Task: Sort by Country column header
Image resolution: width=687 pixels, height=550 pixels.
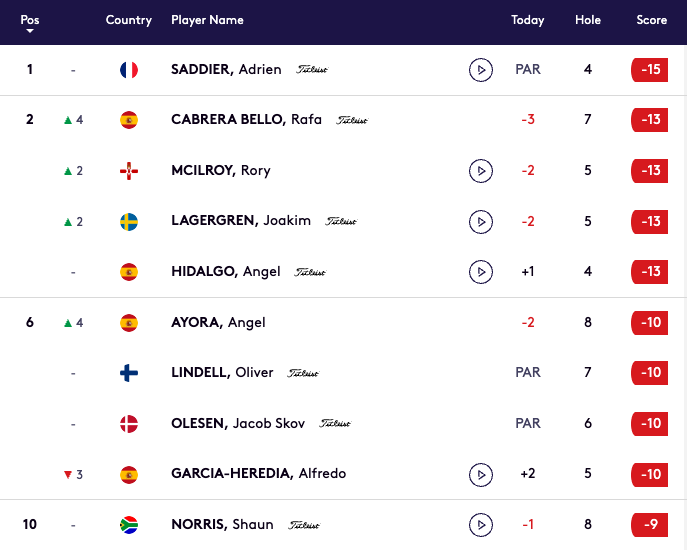Action: coord(129,20)
